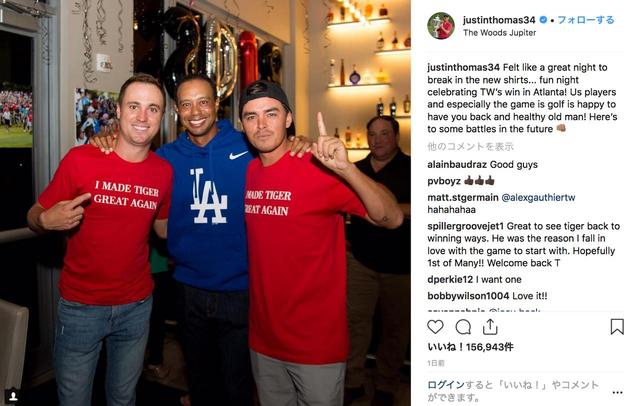
Task: Save the post with the bookmark icon
Action: point(617,327)
